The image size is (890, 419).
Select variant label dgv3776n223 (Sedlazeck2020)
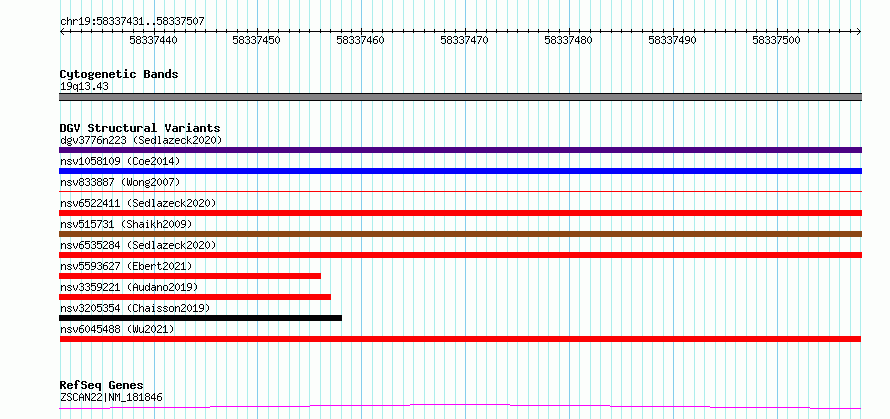click(141, 140)
